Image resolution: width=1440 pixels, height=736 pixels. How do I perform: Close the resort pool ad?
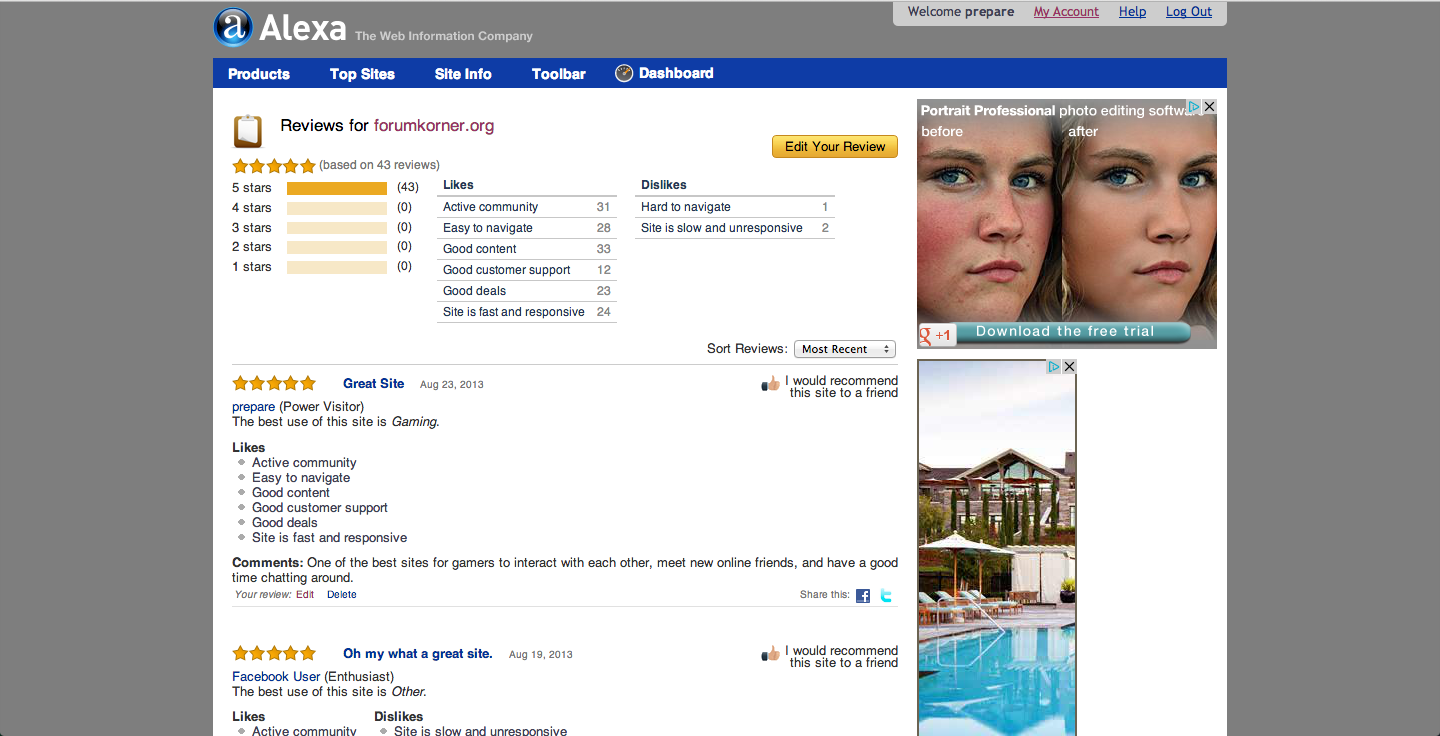(1069, 367)
